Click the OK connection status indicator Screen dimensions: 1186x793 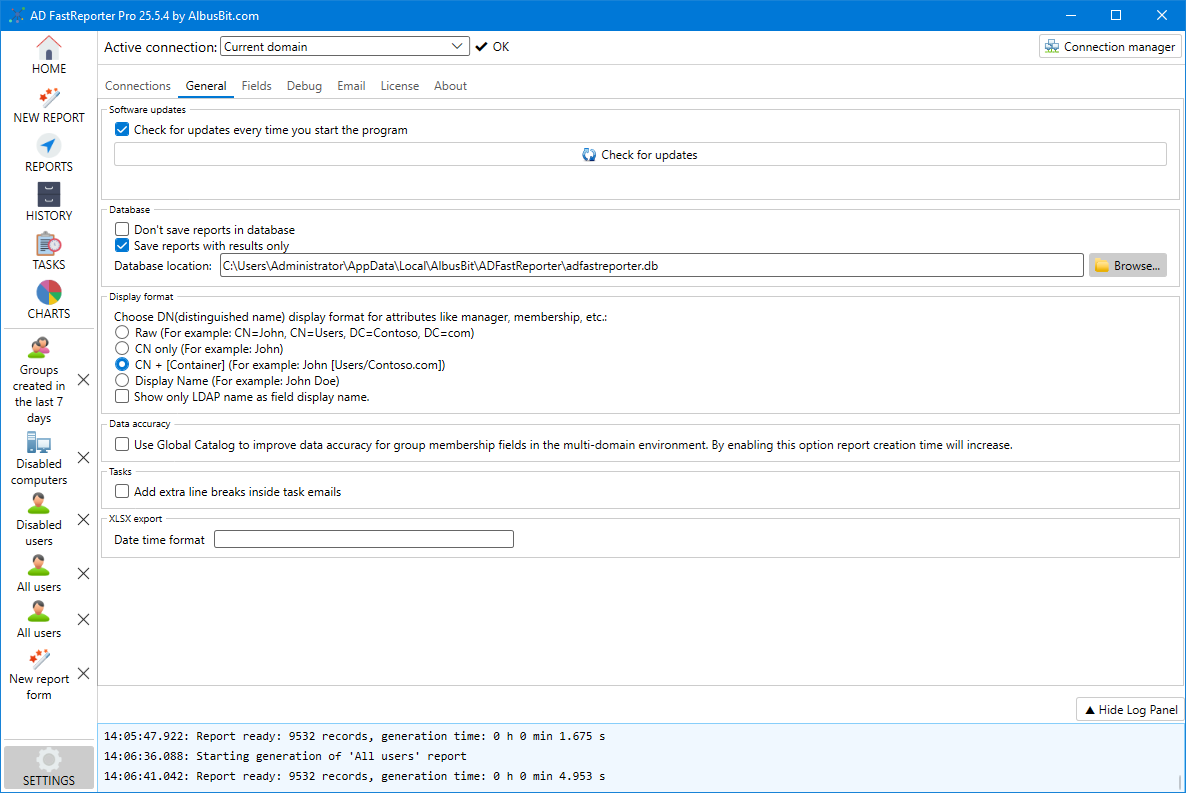click(492, 46)
